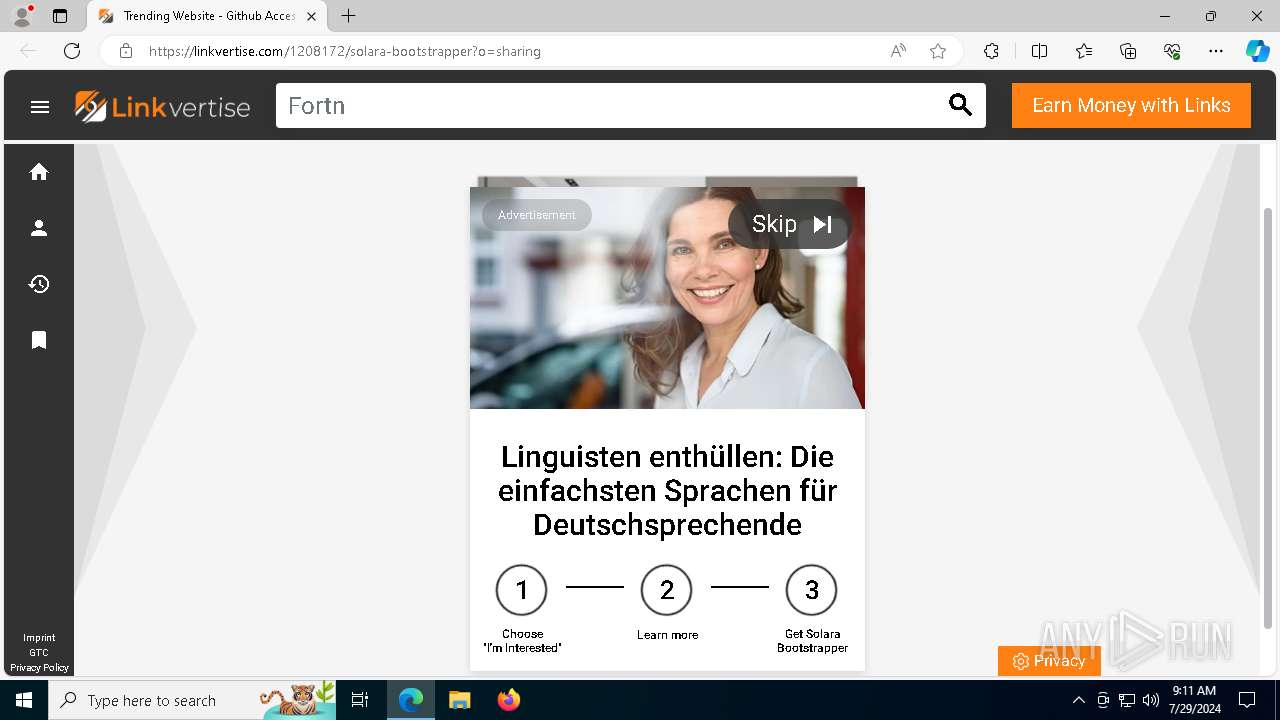Open the bookmarks sidebar icon
The image size is (1280, 720).
[x=39, y=340]
